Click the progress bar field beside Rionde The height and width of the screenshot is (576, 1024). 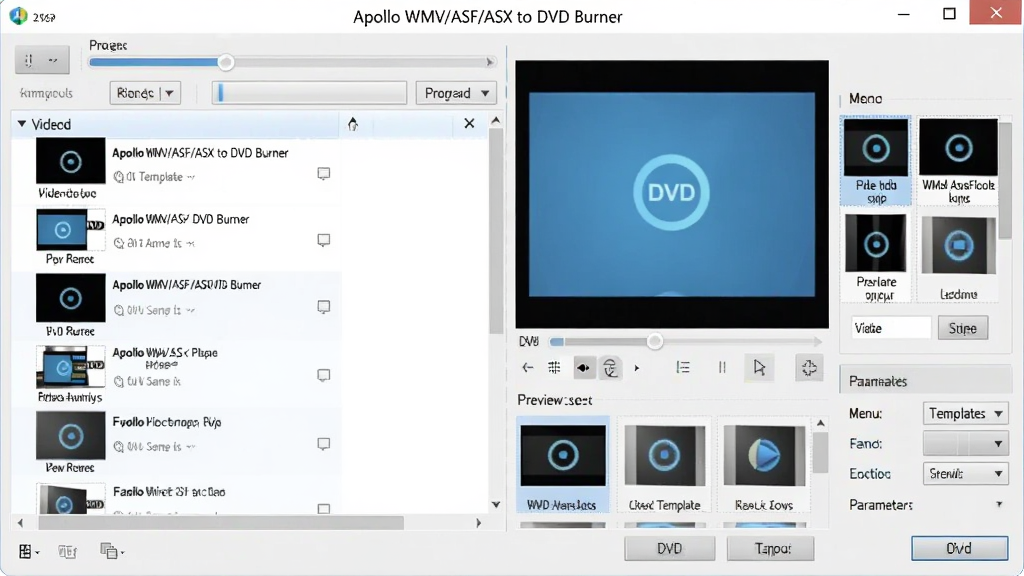click(x=309, y=93)
